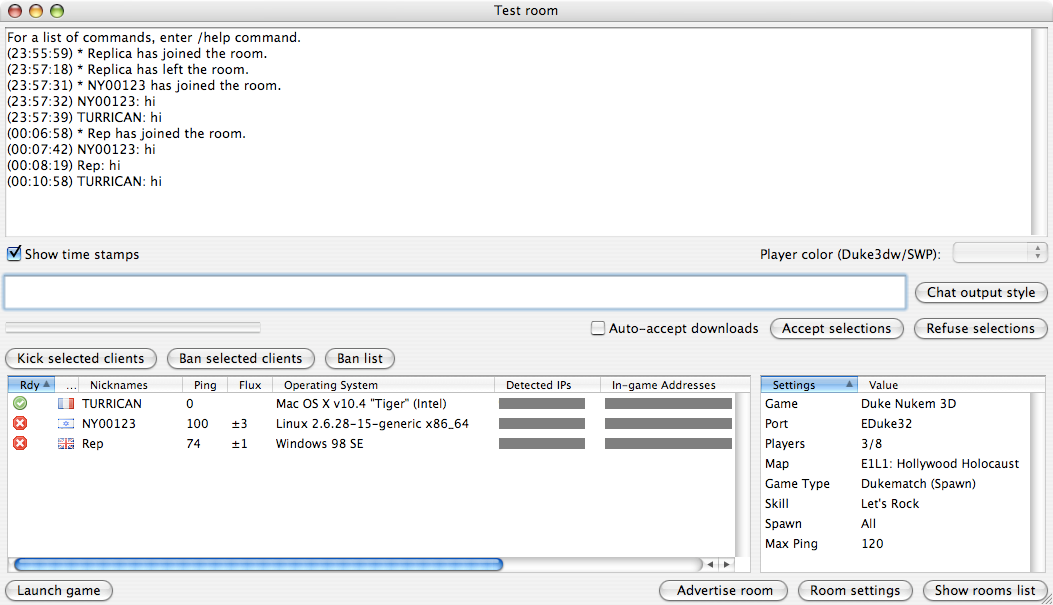
Task: Click the flag icon next to NY00123
Action: point(66,424)
